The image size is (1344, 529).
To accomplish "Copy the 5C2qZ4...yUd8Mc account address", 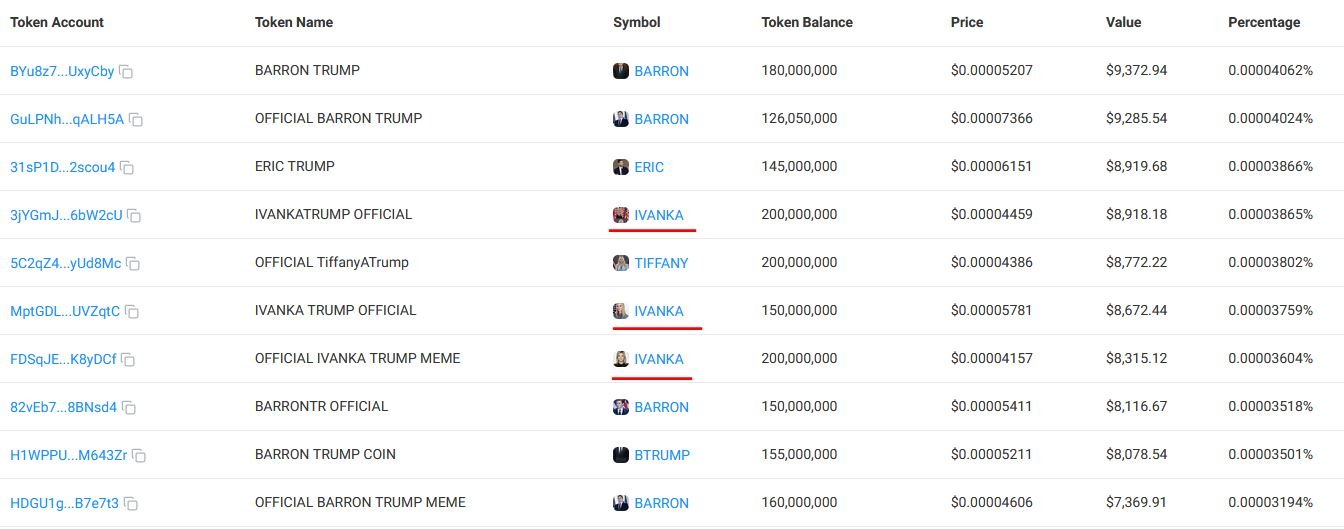I will [133, 264].
